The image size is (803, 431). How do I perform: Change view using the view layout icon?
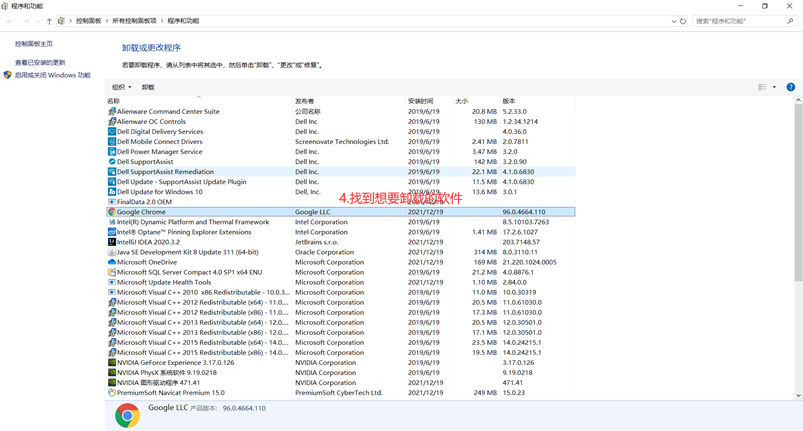[x=762, y=87]
